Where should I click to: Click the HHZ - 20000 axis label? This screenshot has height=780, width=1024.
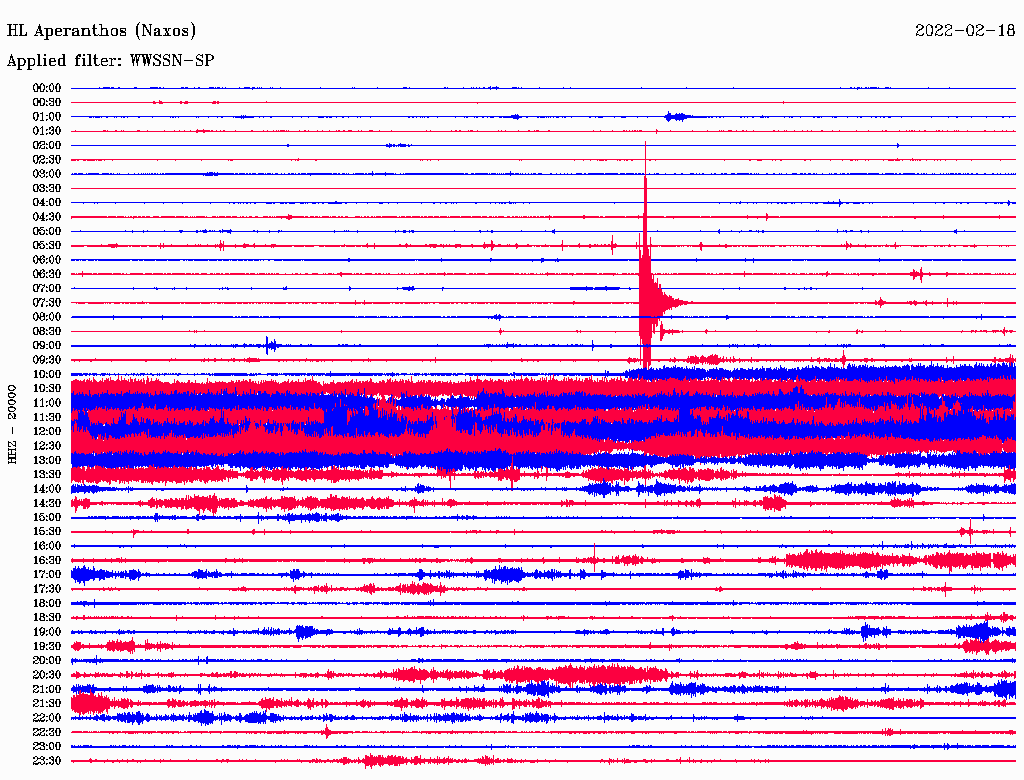tap(12, 425)
